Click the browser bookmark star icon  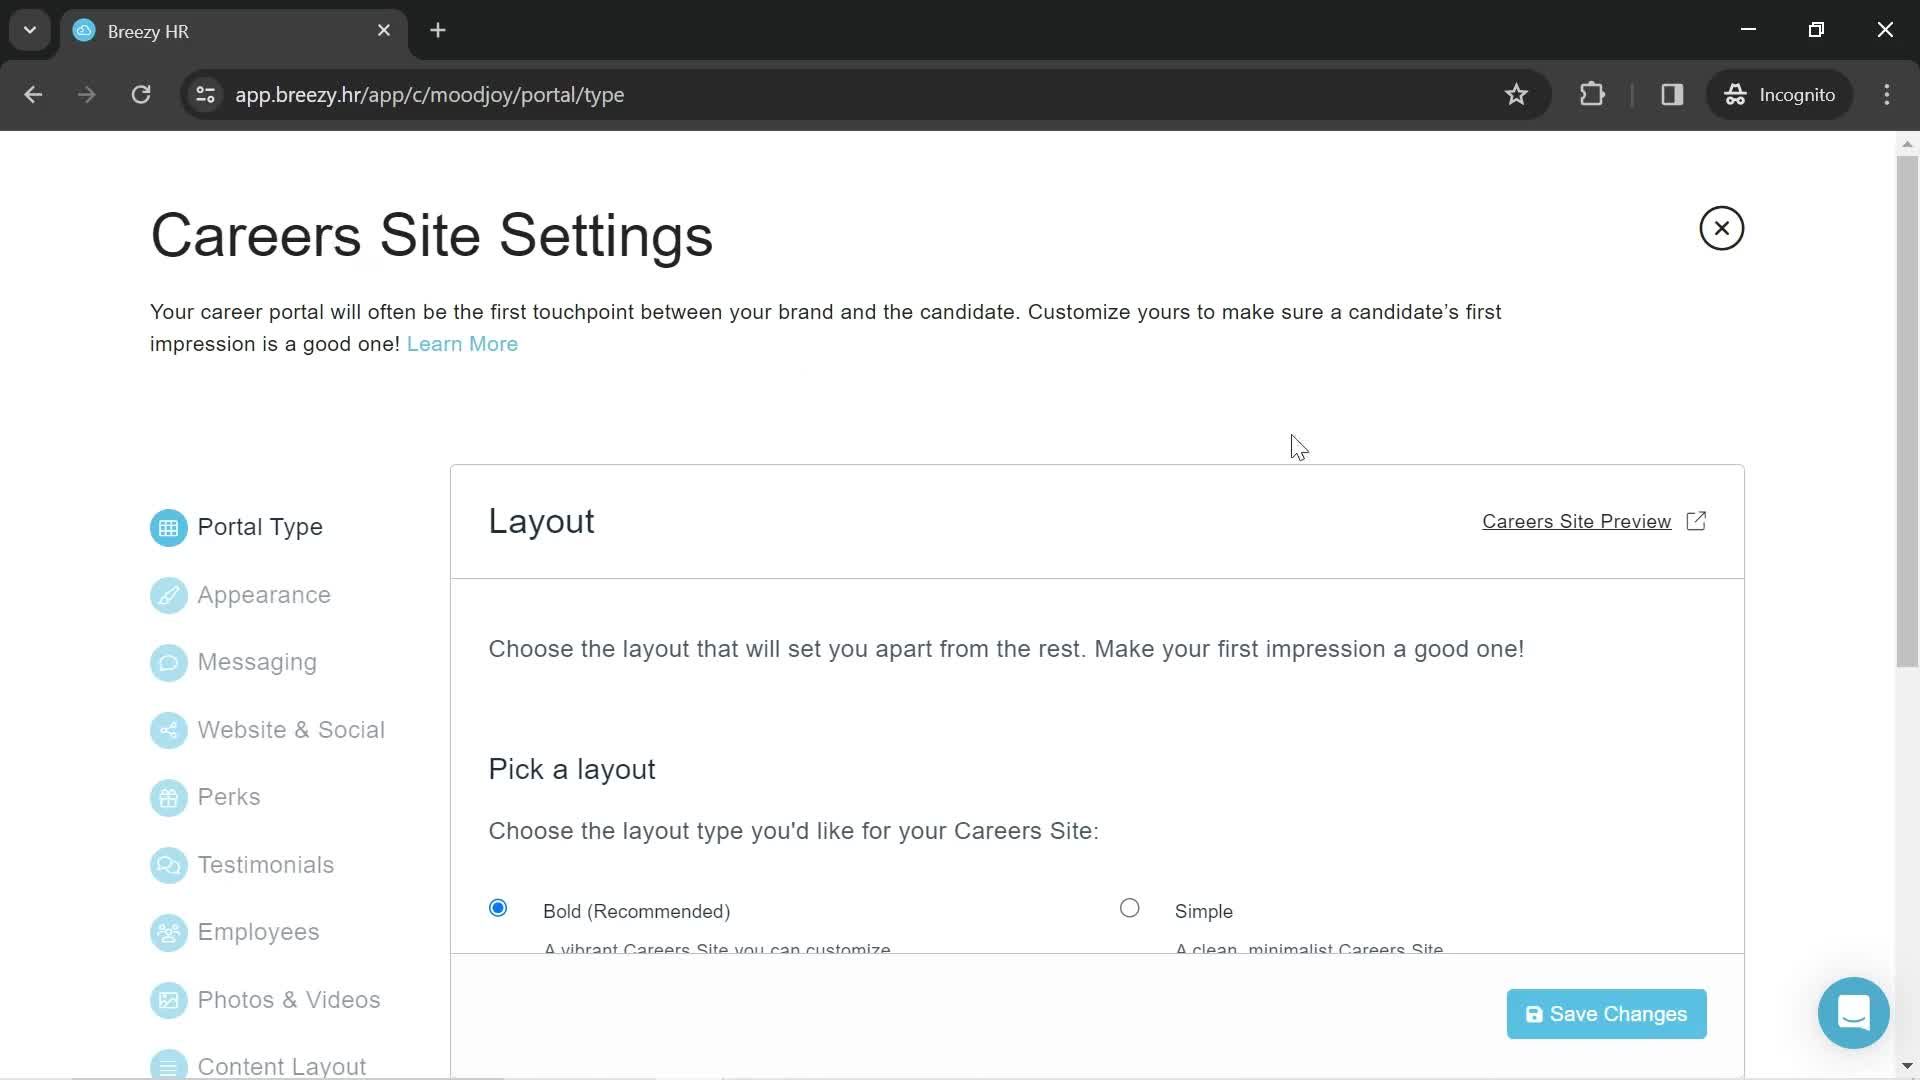point(1518,94)
